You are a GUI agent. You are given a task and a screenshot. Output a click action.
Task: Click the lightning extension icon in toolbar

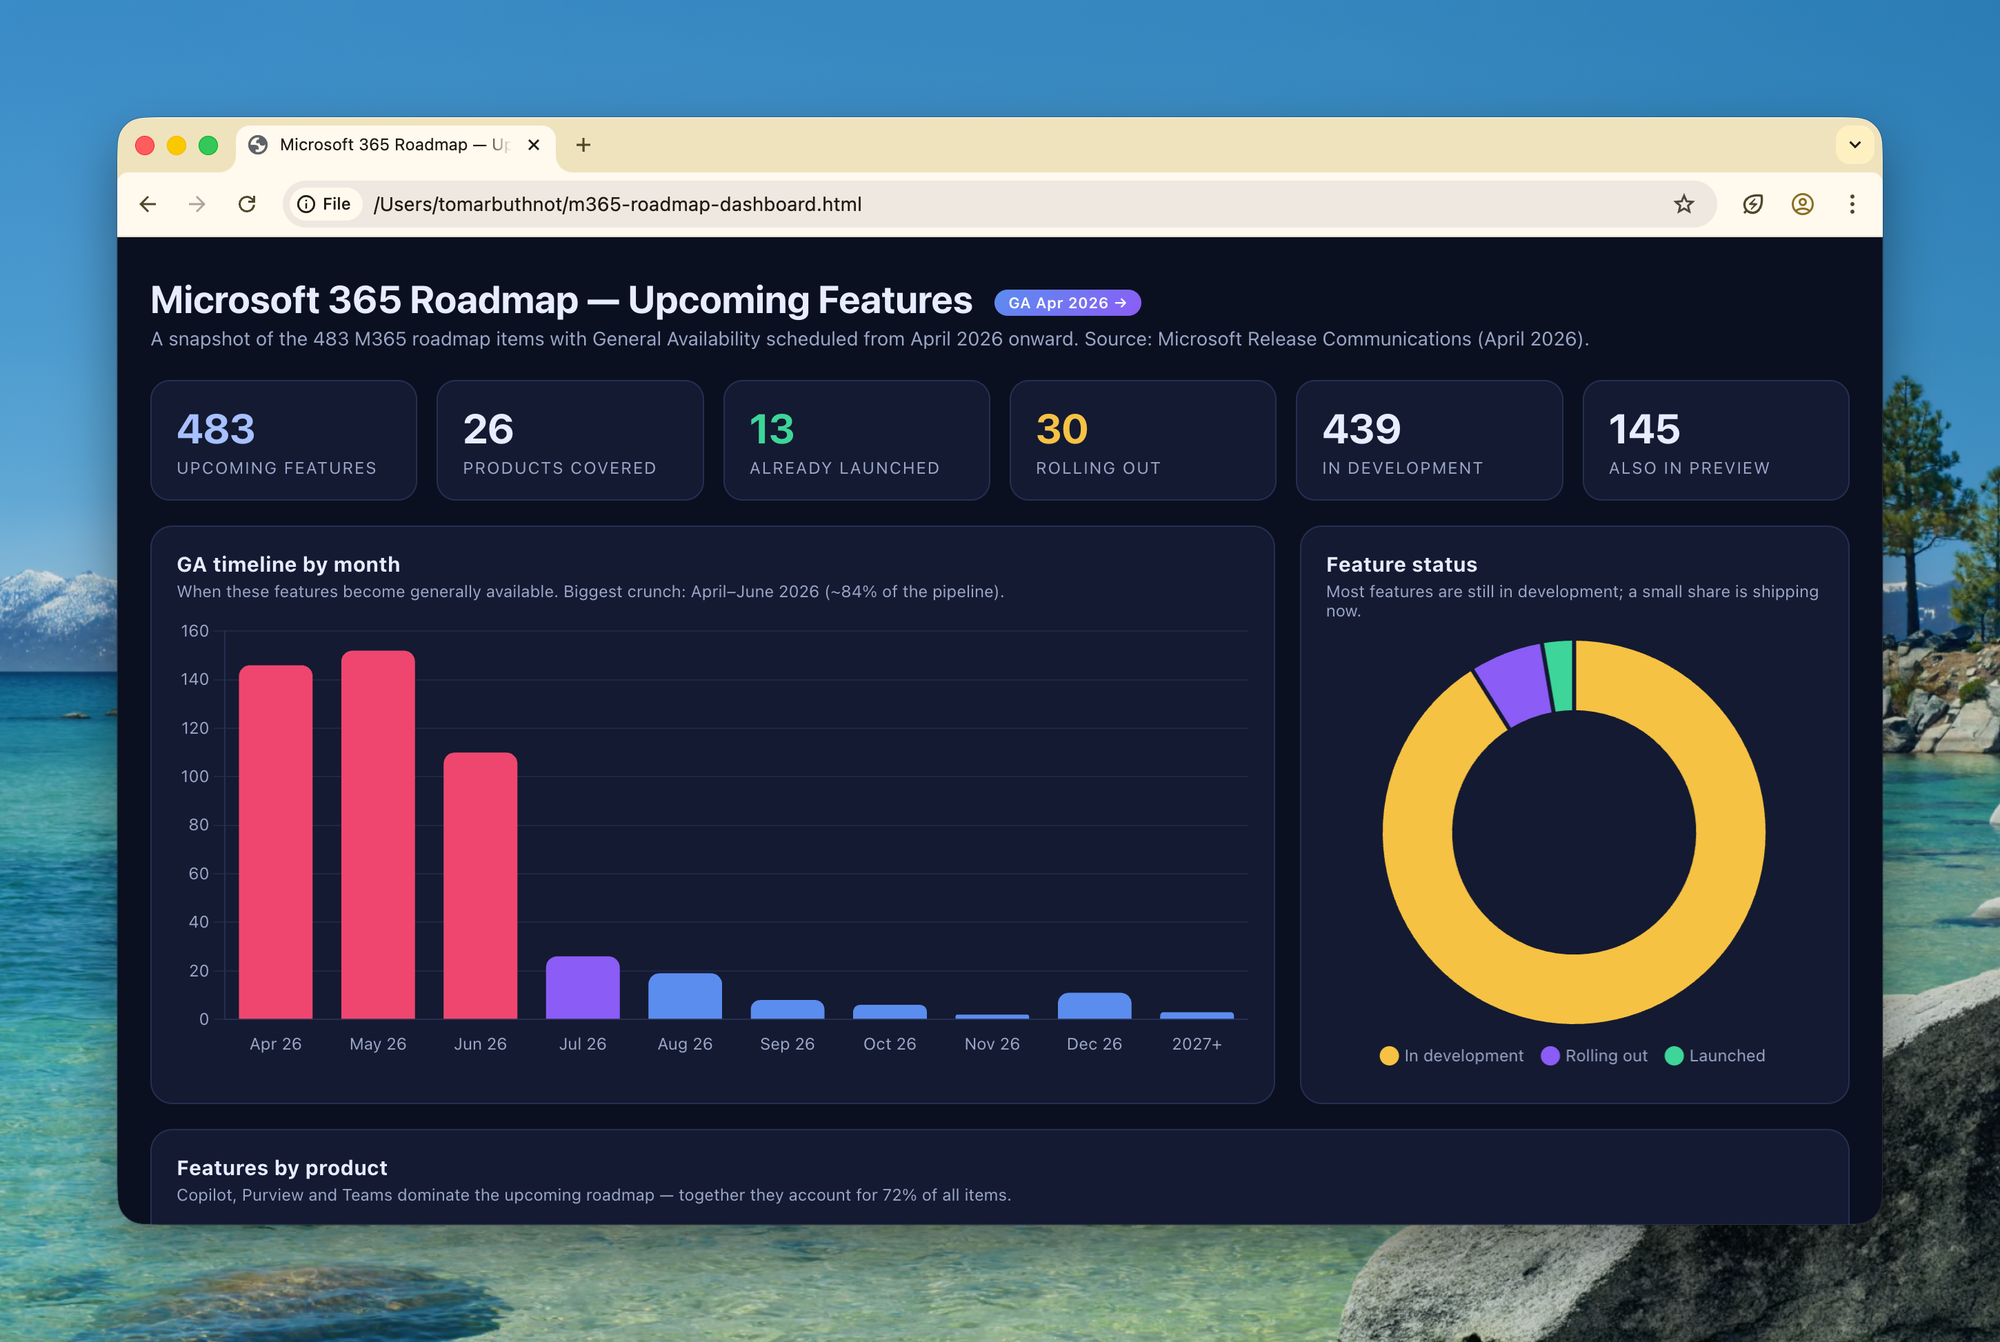(1753, 204)
